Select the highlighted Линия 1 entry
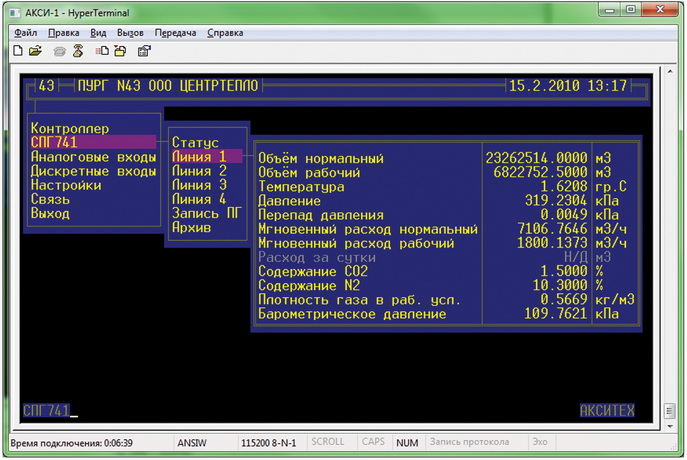 [x=207, y=156]
